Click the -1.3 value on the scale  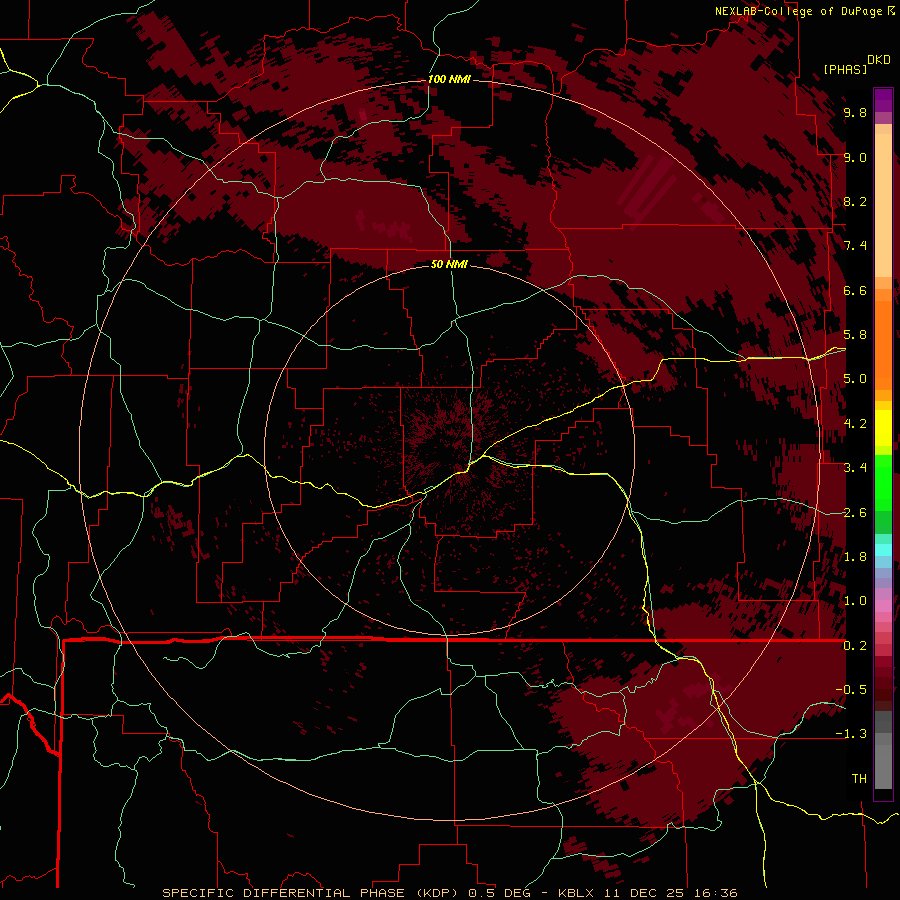851,735
